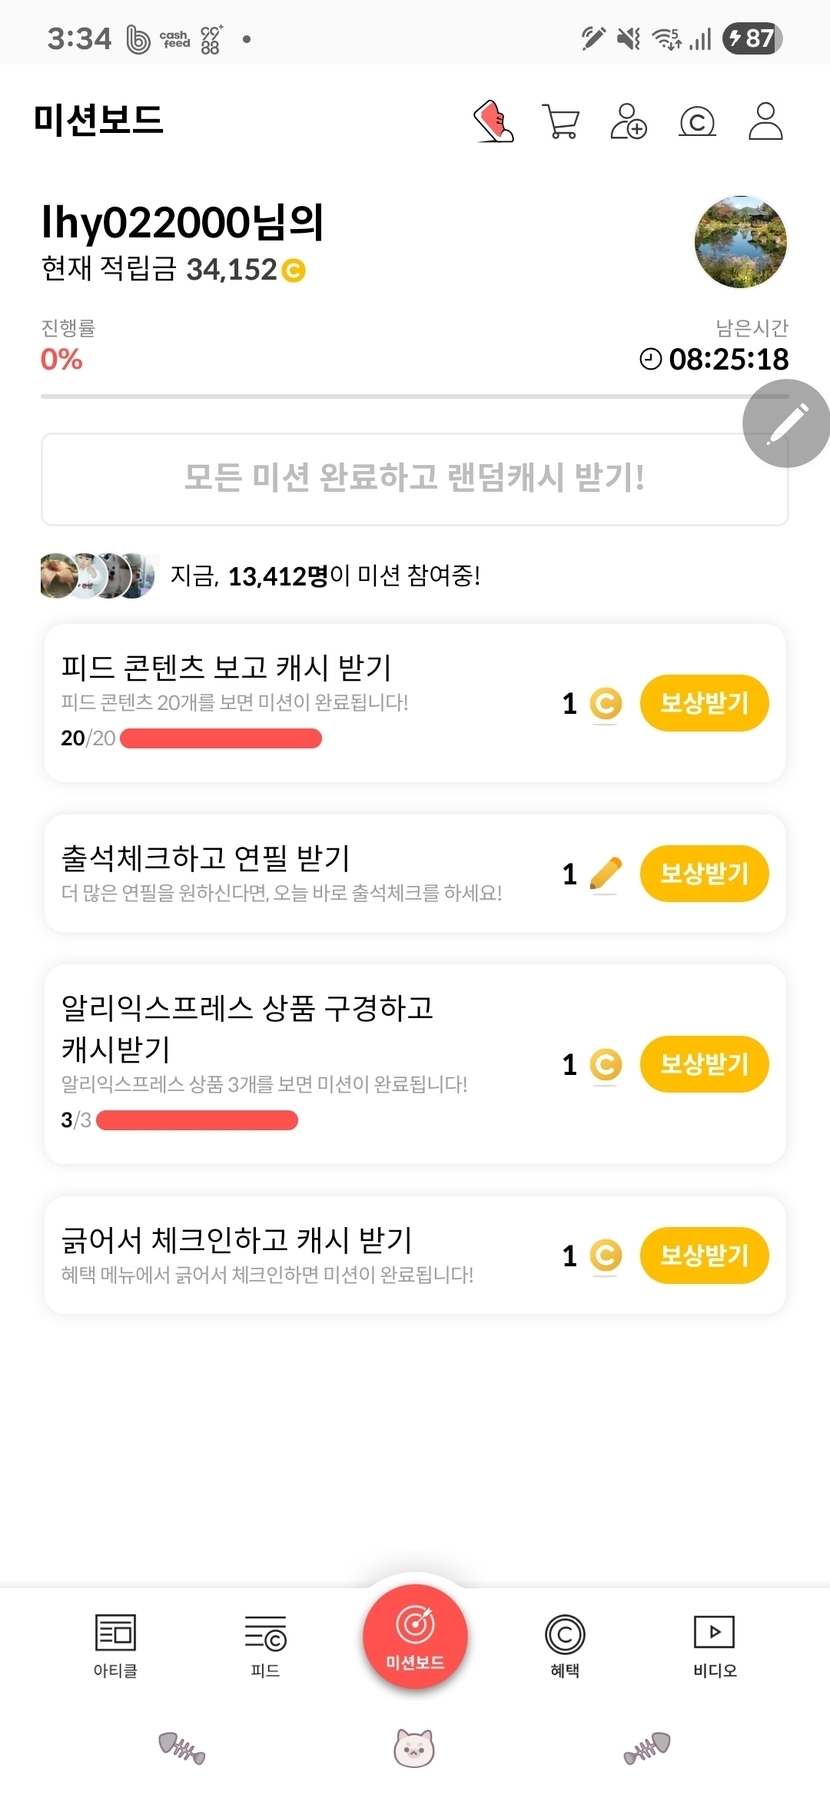Image resolution: width=830 pixels, height=1798 pixels.
Task: Tap the red sneaker icon in header
Action: pos(493,122)
